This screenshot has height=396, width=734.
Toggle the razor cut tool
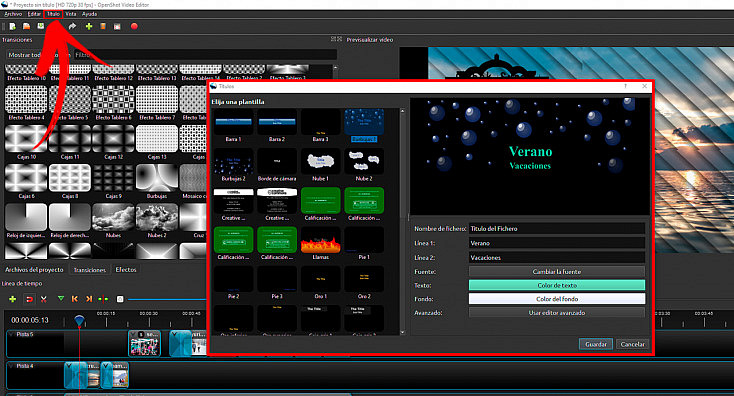44,299
